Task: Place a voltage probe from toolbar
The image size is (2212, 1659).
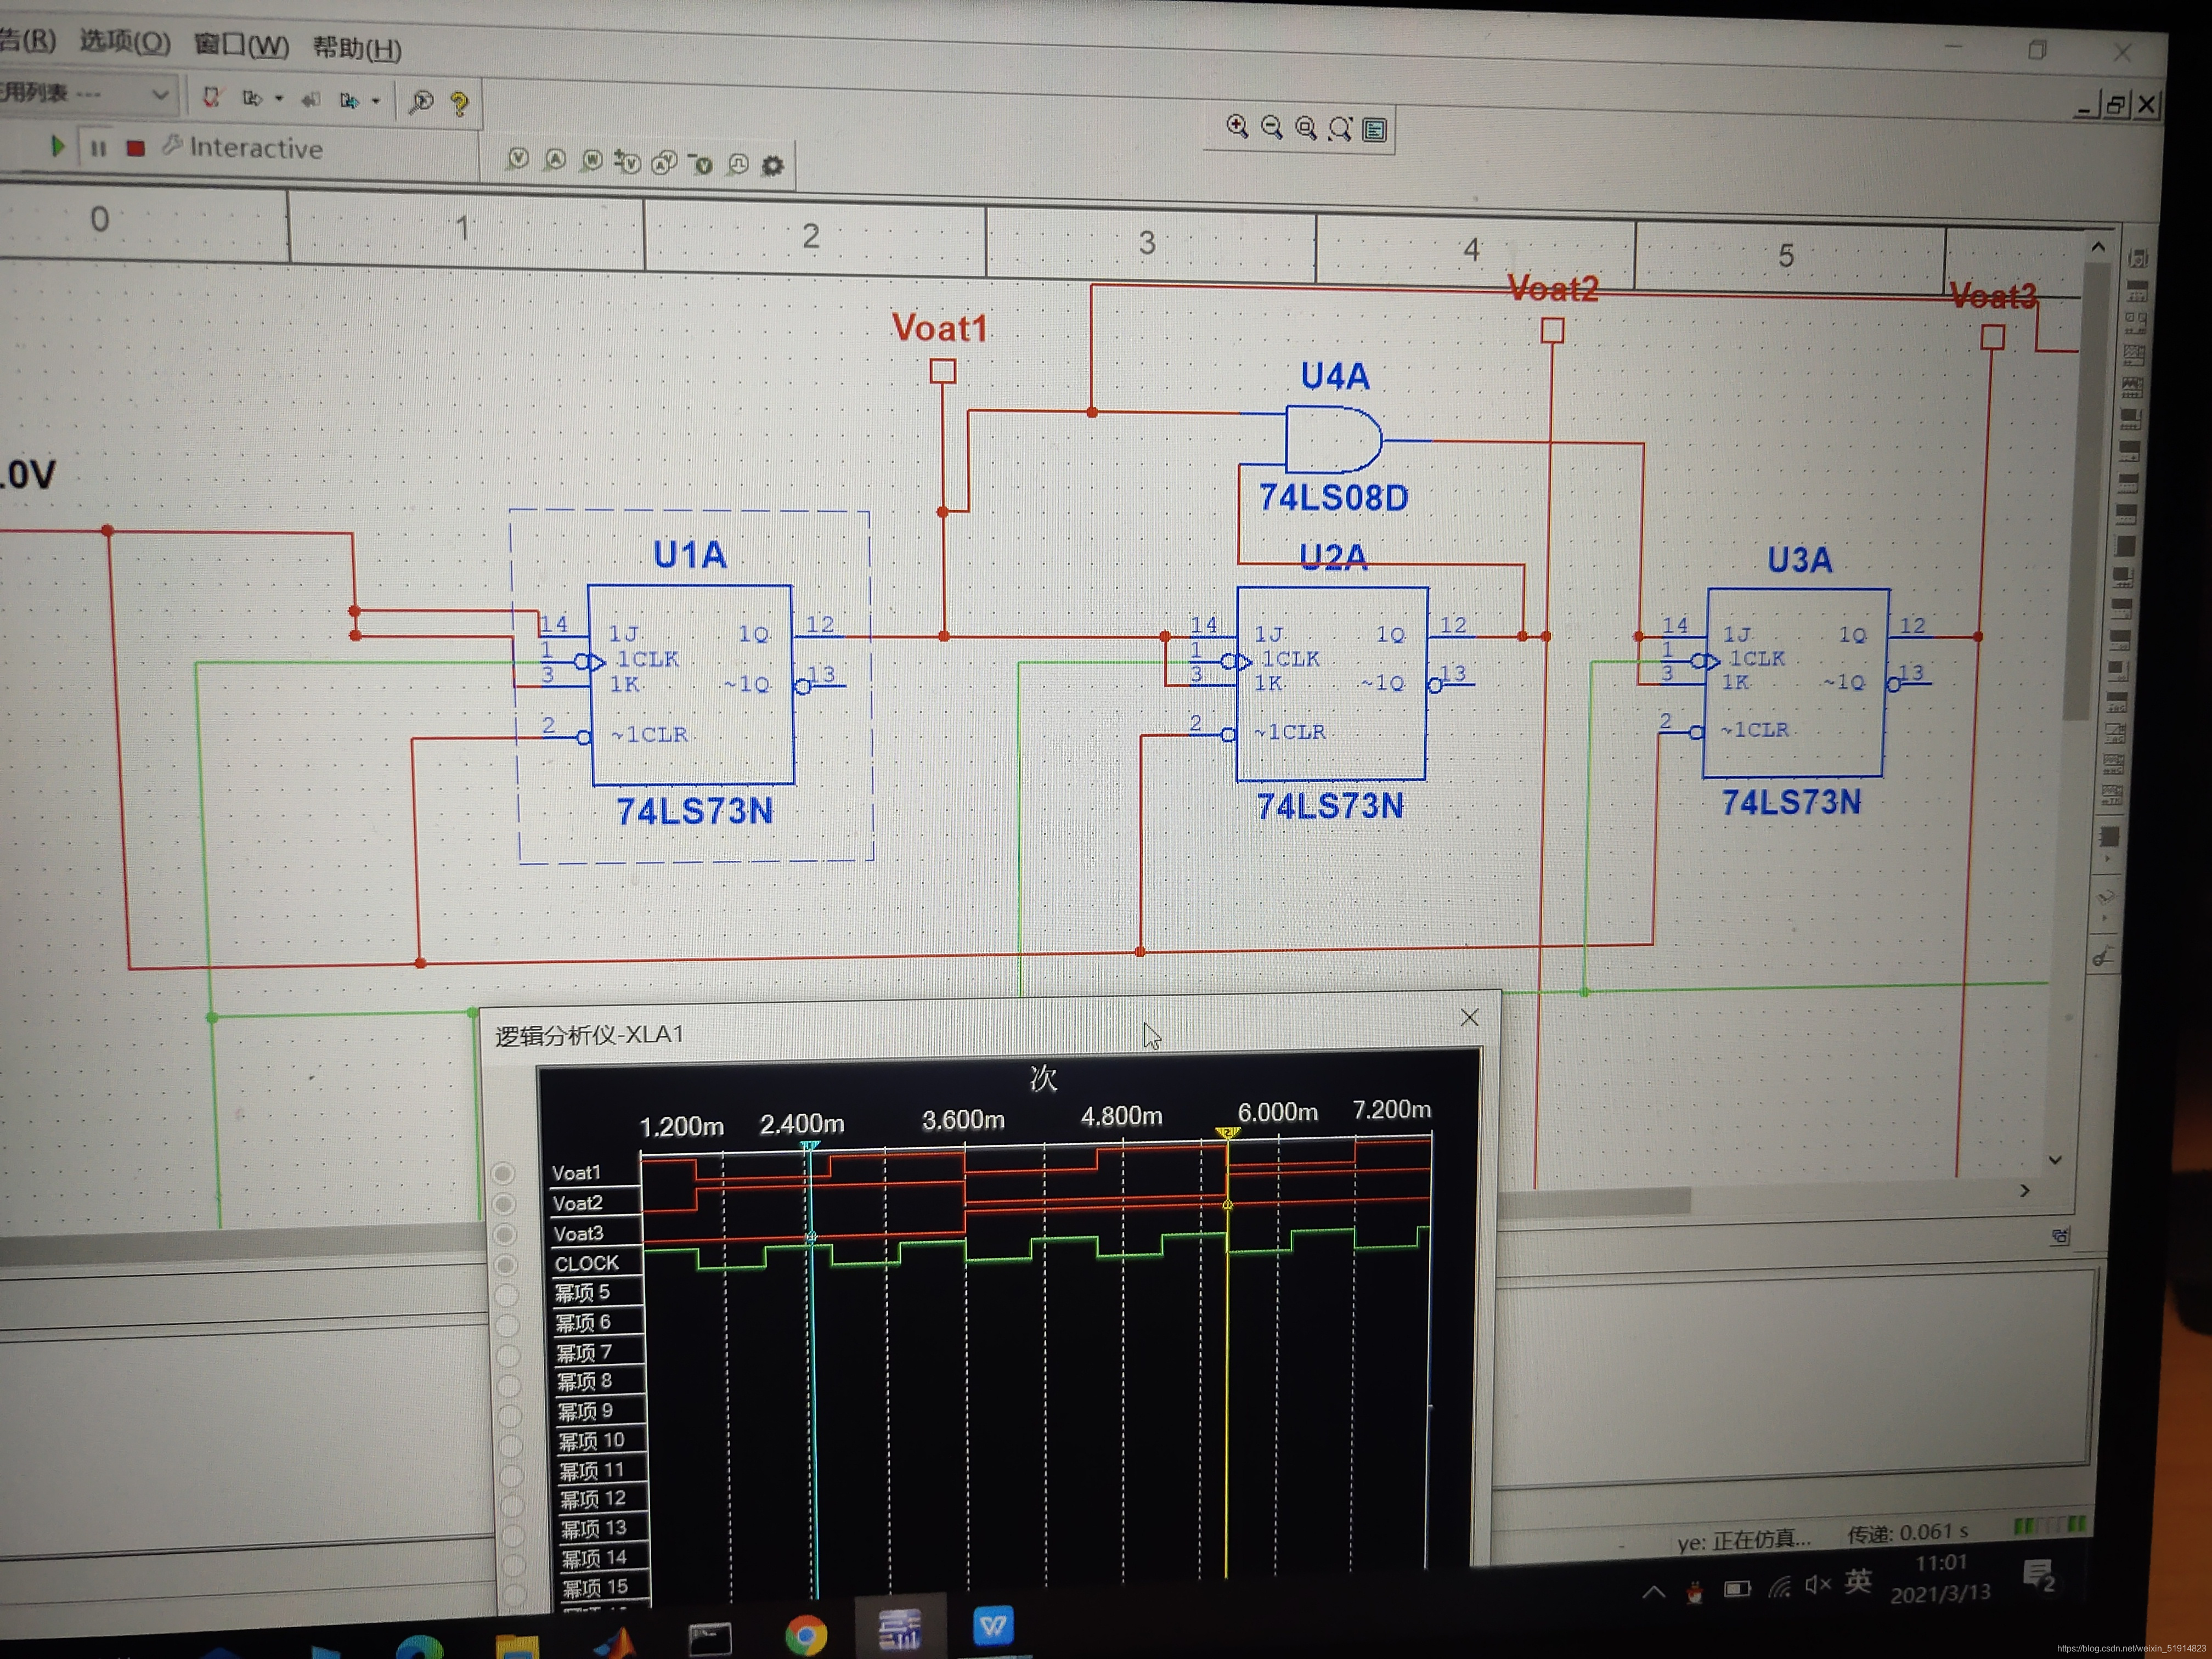Action: coord(518,158)
